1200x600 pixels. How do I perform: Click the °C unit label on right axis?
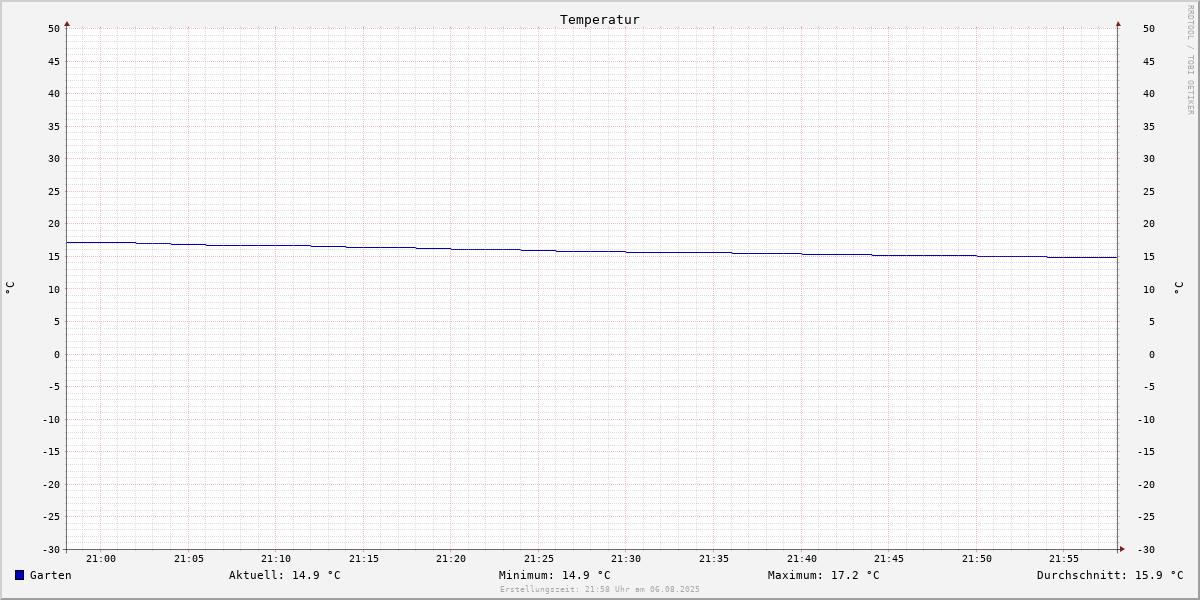[1178, 287]
